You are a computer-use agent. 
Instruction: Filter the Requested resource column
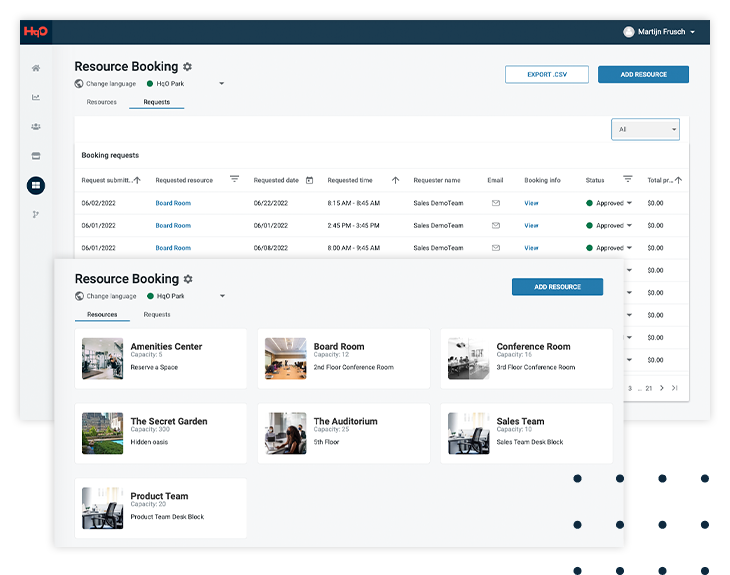(234, 179)
